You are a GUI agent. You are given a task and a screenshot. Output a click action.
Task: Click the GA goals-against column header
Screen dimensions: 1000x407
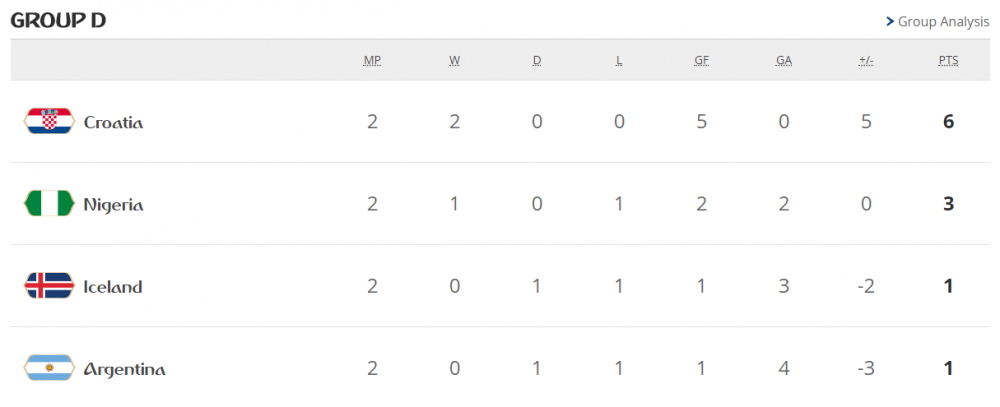(784, 61)
